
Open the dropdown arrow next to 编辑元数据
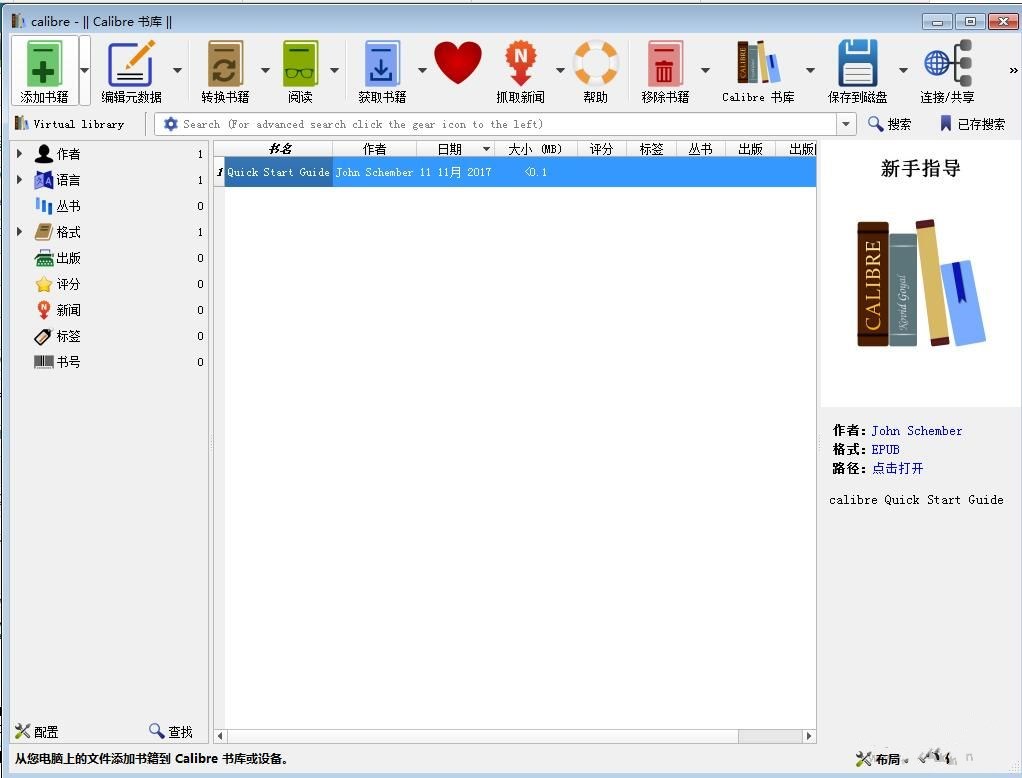(x=177, y=70)
